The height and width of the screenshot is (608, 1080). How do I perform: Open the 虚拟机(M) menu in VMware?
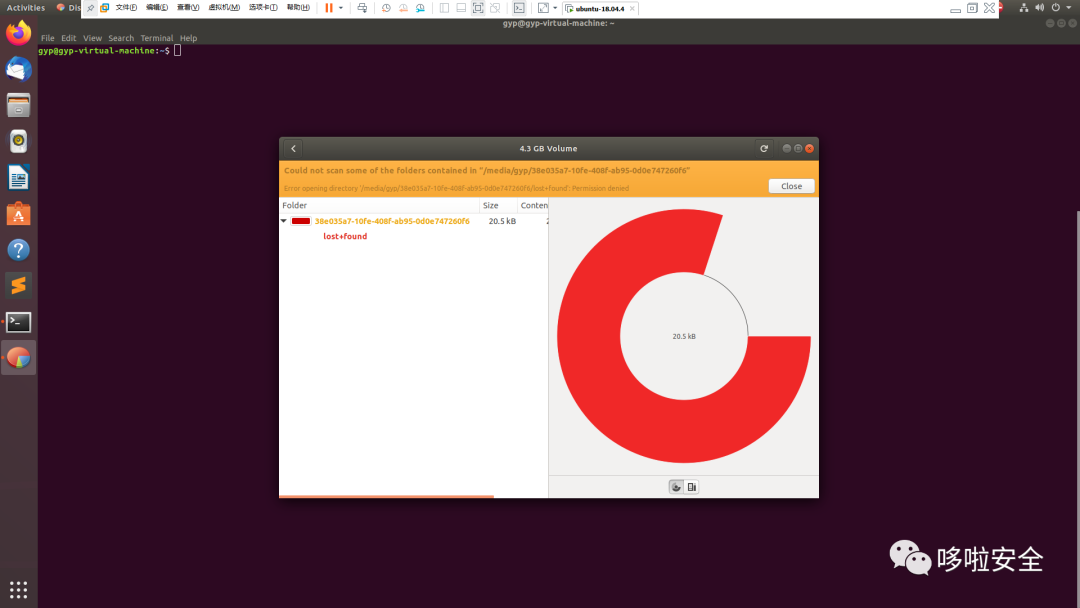[x=224, y=8]
